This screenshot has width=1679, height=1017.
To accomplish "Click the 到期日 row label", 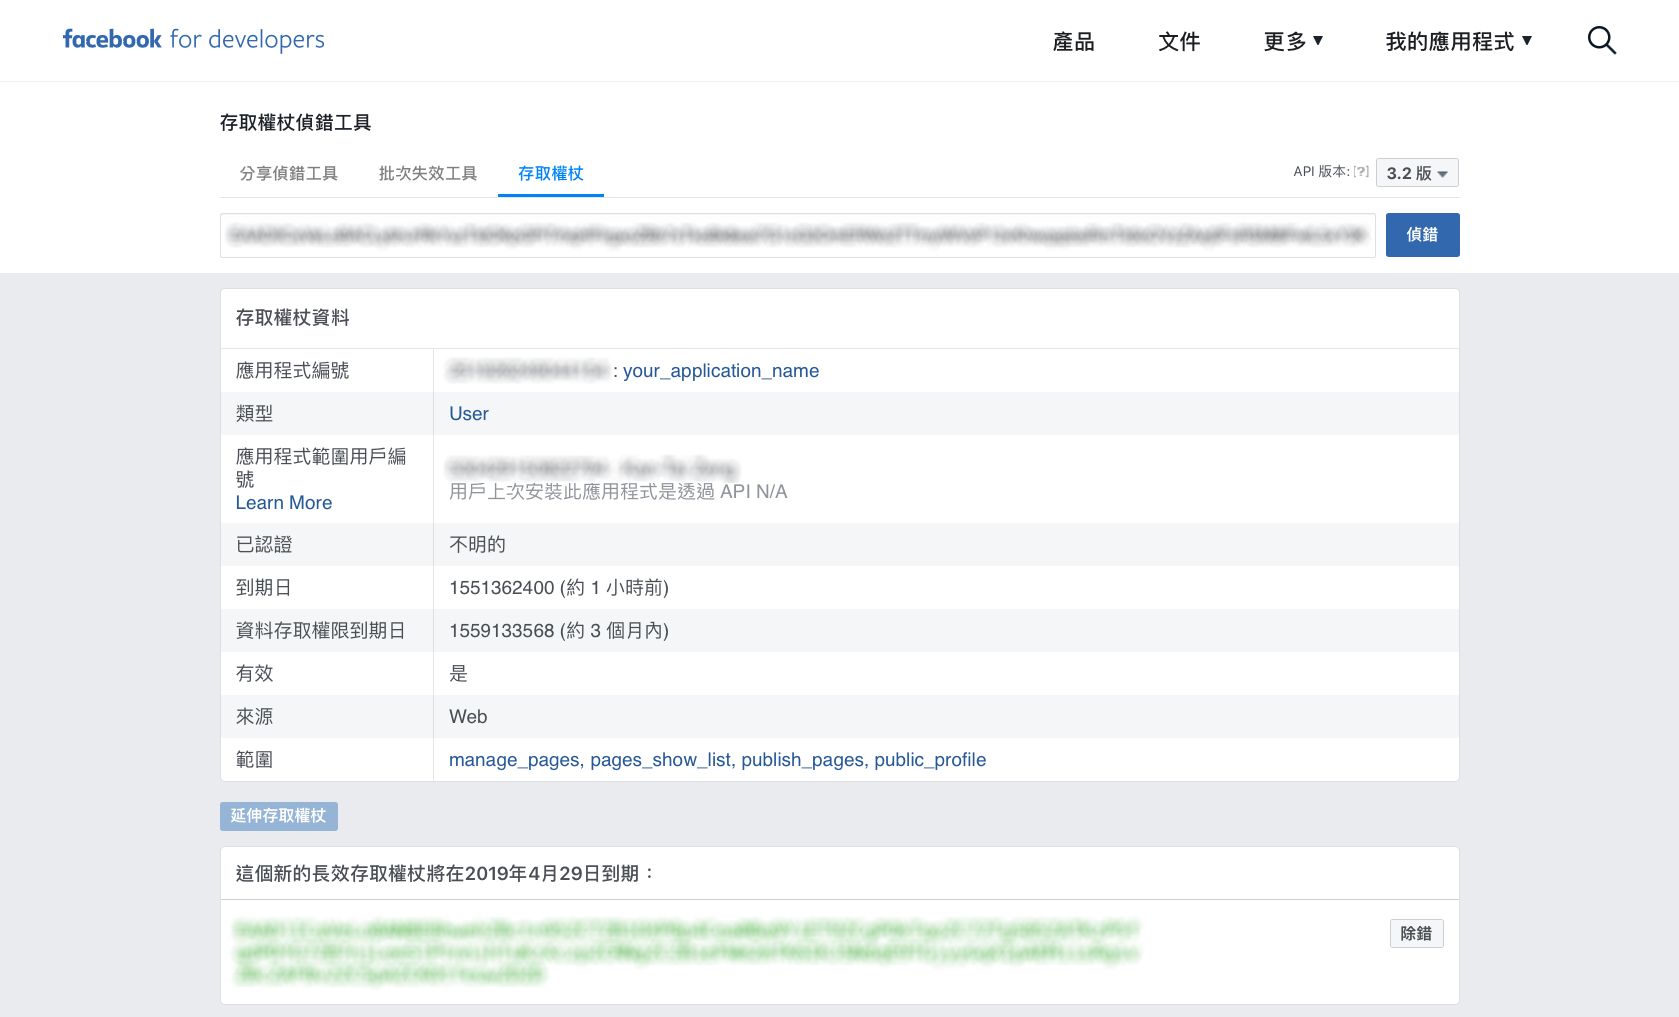I will pyautogui.click(x=264, y=588).
